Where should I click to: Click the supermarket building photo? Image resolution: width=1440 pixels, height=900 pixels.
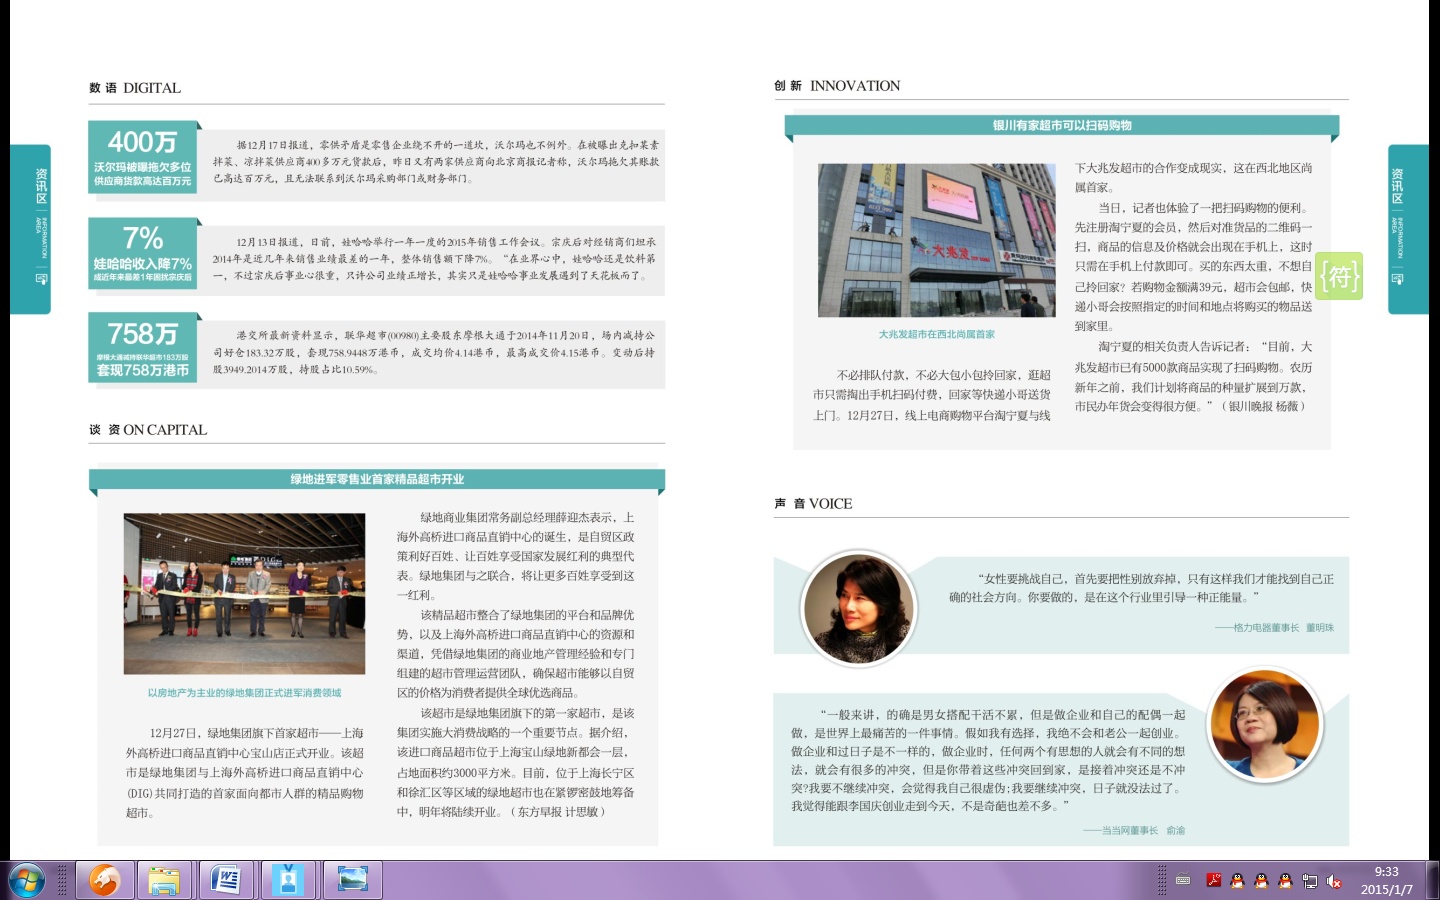coord(936,241)
